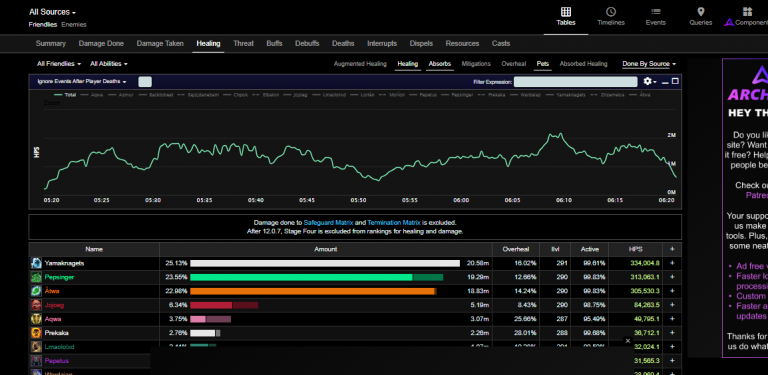Click Jojoeg's class icon in table
The image size is (768, 375).
[36, 305]
